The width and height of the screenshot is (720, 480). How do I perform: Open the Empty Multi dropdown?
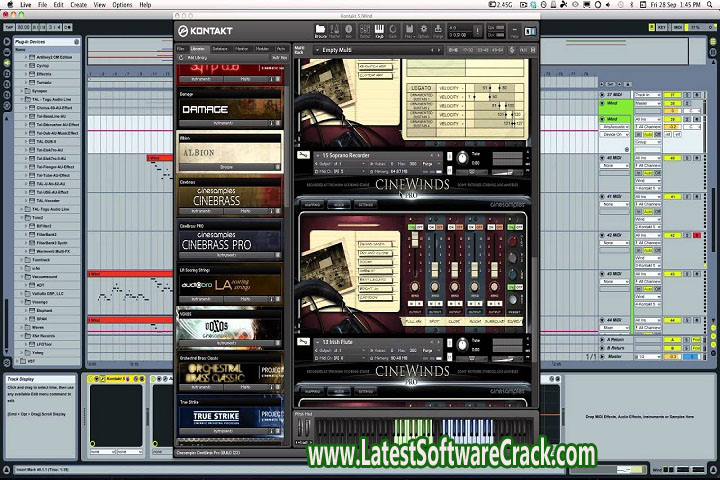coord(317,50)
